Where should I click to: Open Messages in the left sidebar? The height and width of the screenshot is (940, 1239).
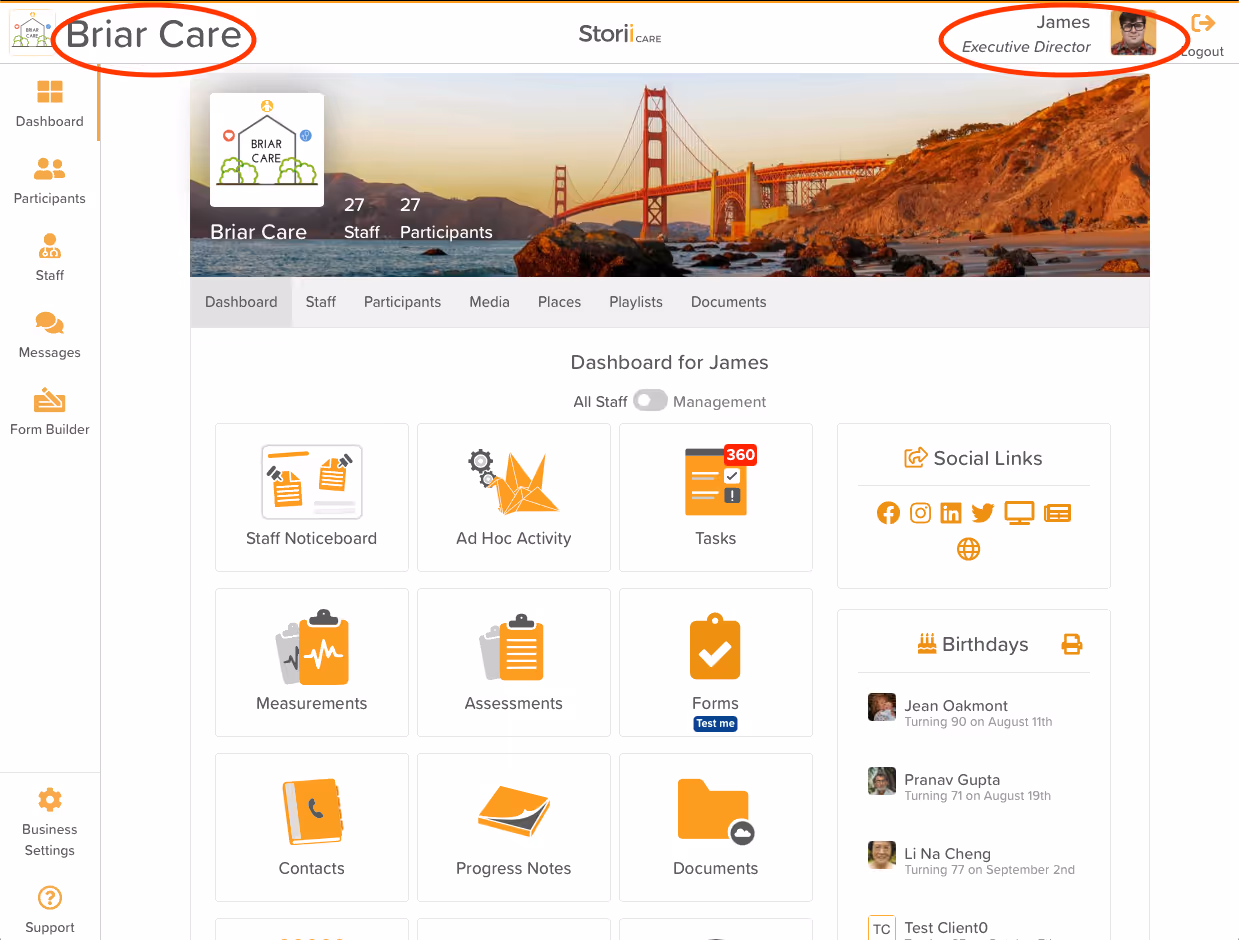pos(50,335)
